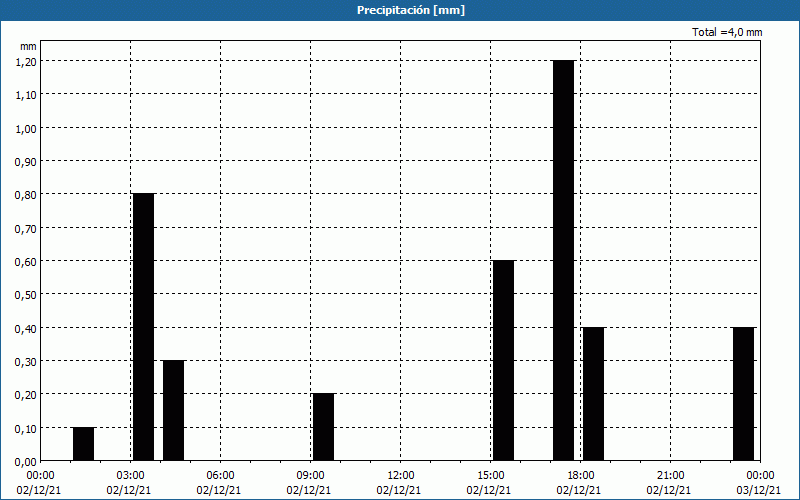This screenshot has height=500, width=800.
Task: Click the 0,00 y-axis value
Action: 26,461
